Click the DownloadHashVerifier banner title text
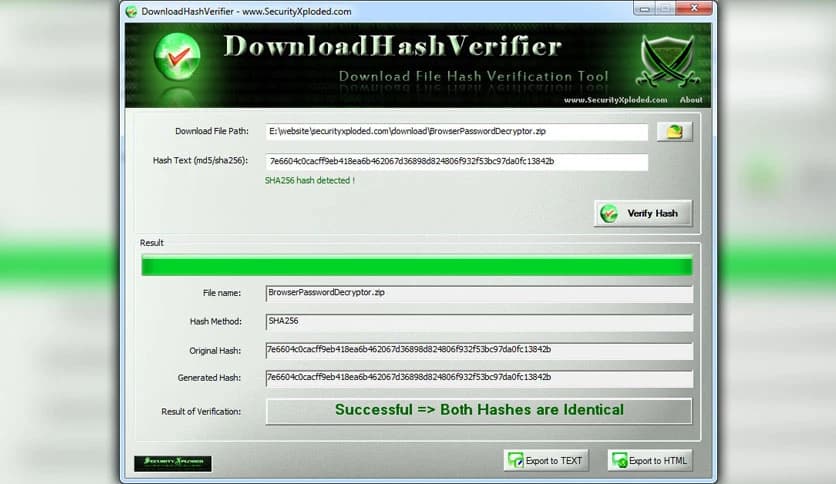Image resolution: width=836 pixels, height=484 pixels. click(x=392, y=46)
